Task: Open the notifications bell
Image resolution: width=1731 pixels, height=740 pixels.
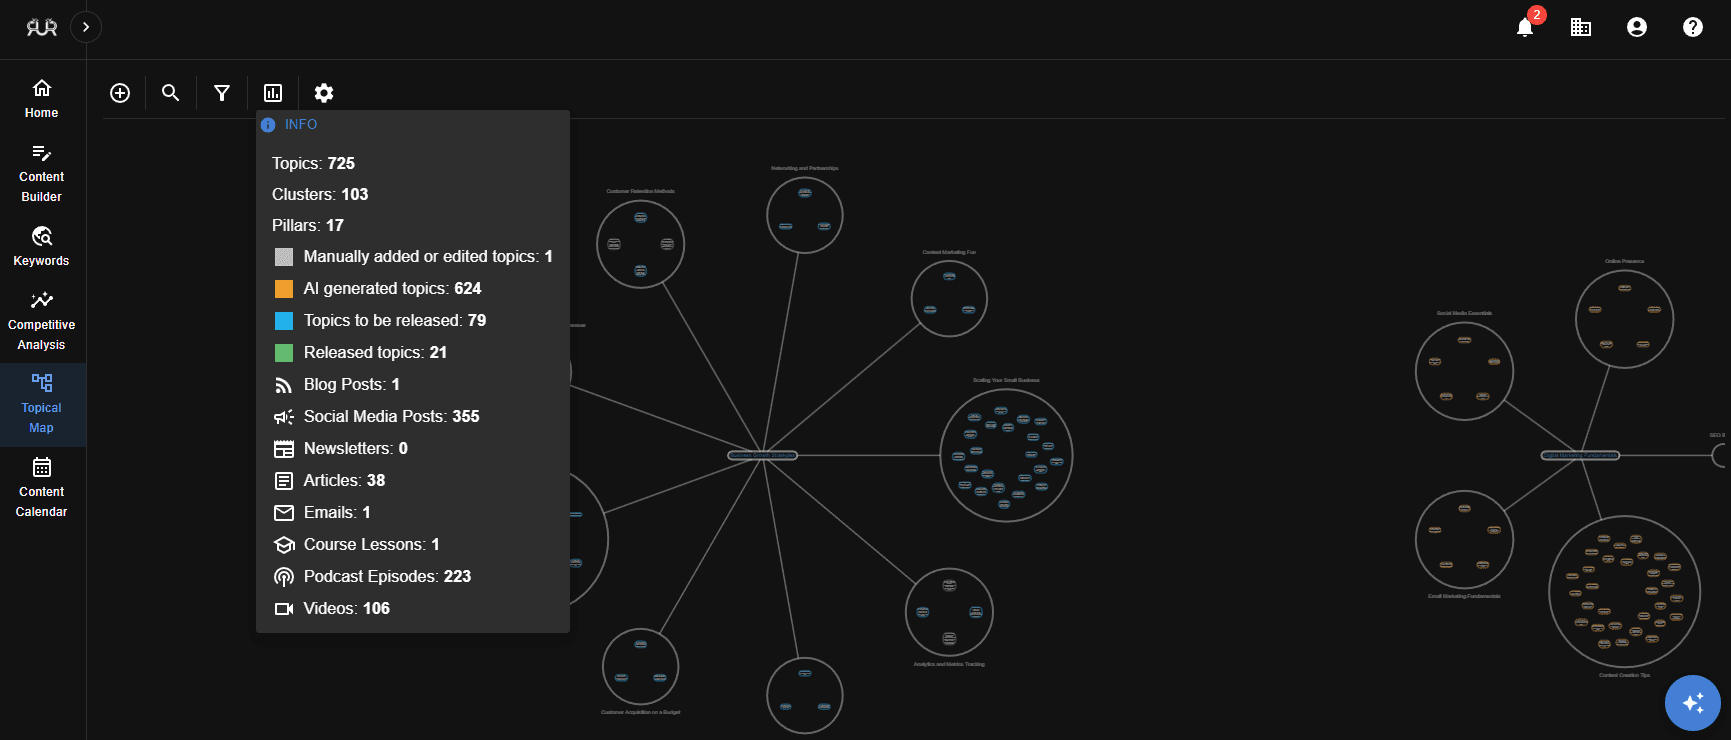Action: [1525, 27]
